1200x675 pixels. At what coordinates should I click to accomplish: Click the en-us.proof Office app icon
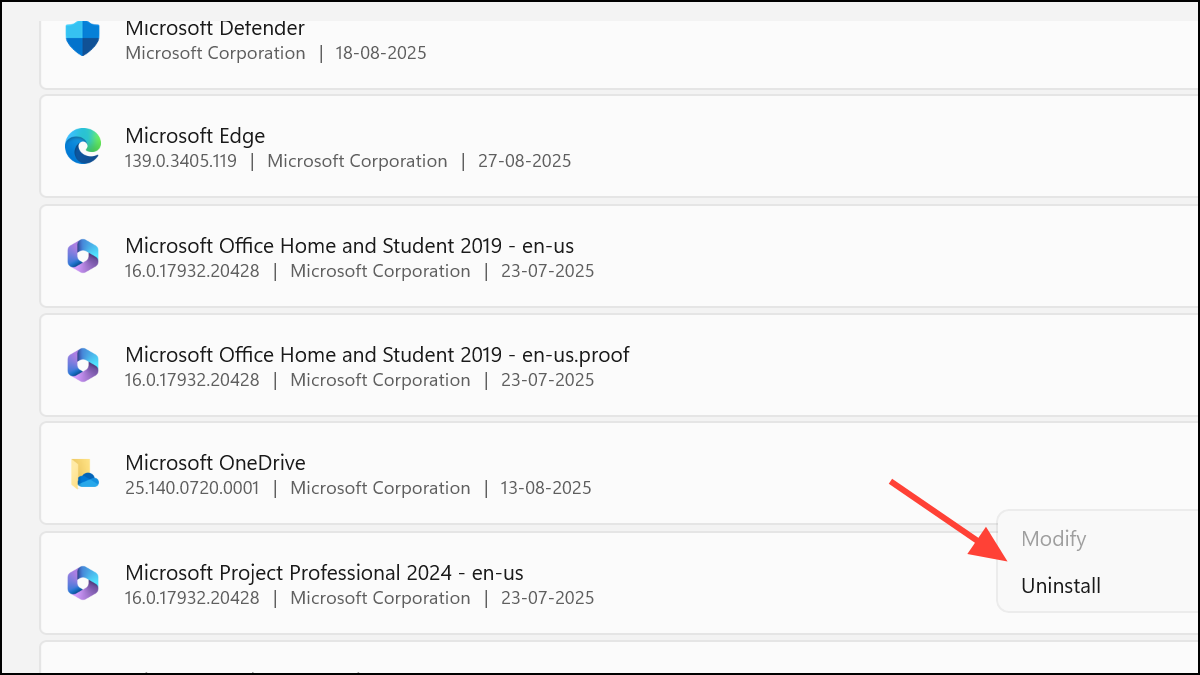83,365
